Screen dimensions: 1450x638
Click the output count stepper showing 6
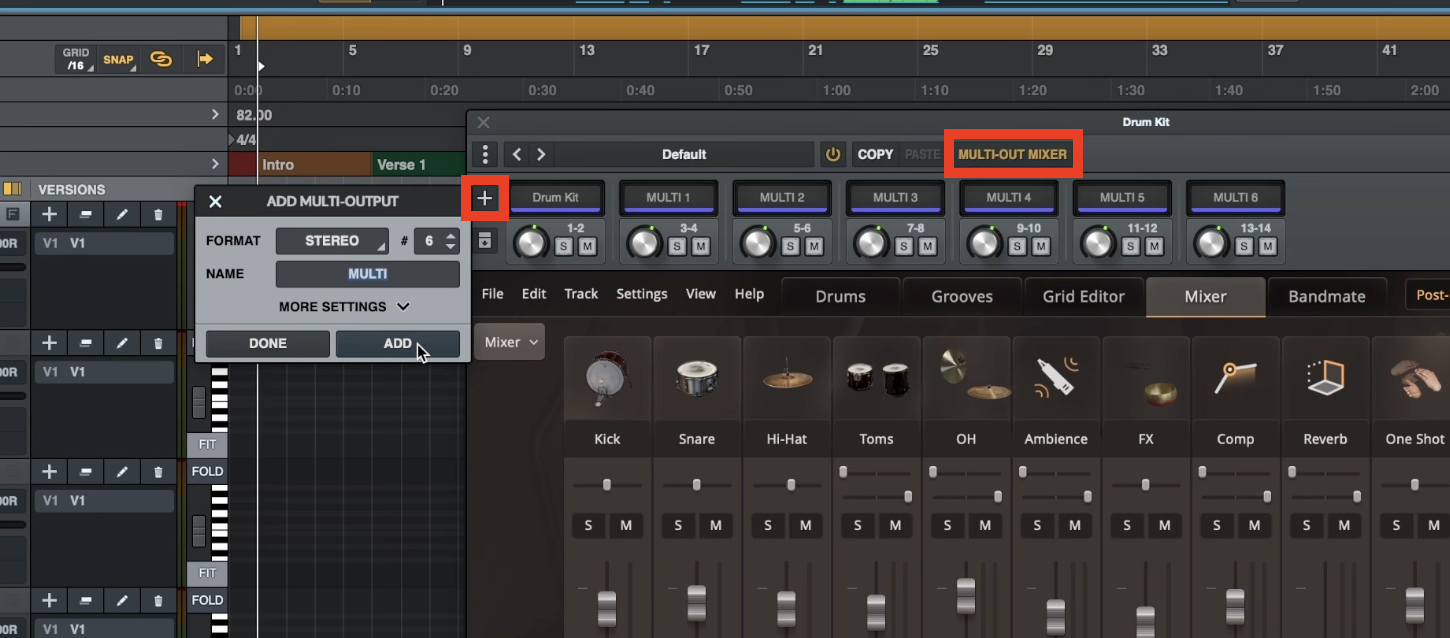tap(451, 241)
